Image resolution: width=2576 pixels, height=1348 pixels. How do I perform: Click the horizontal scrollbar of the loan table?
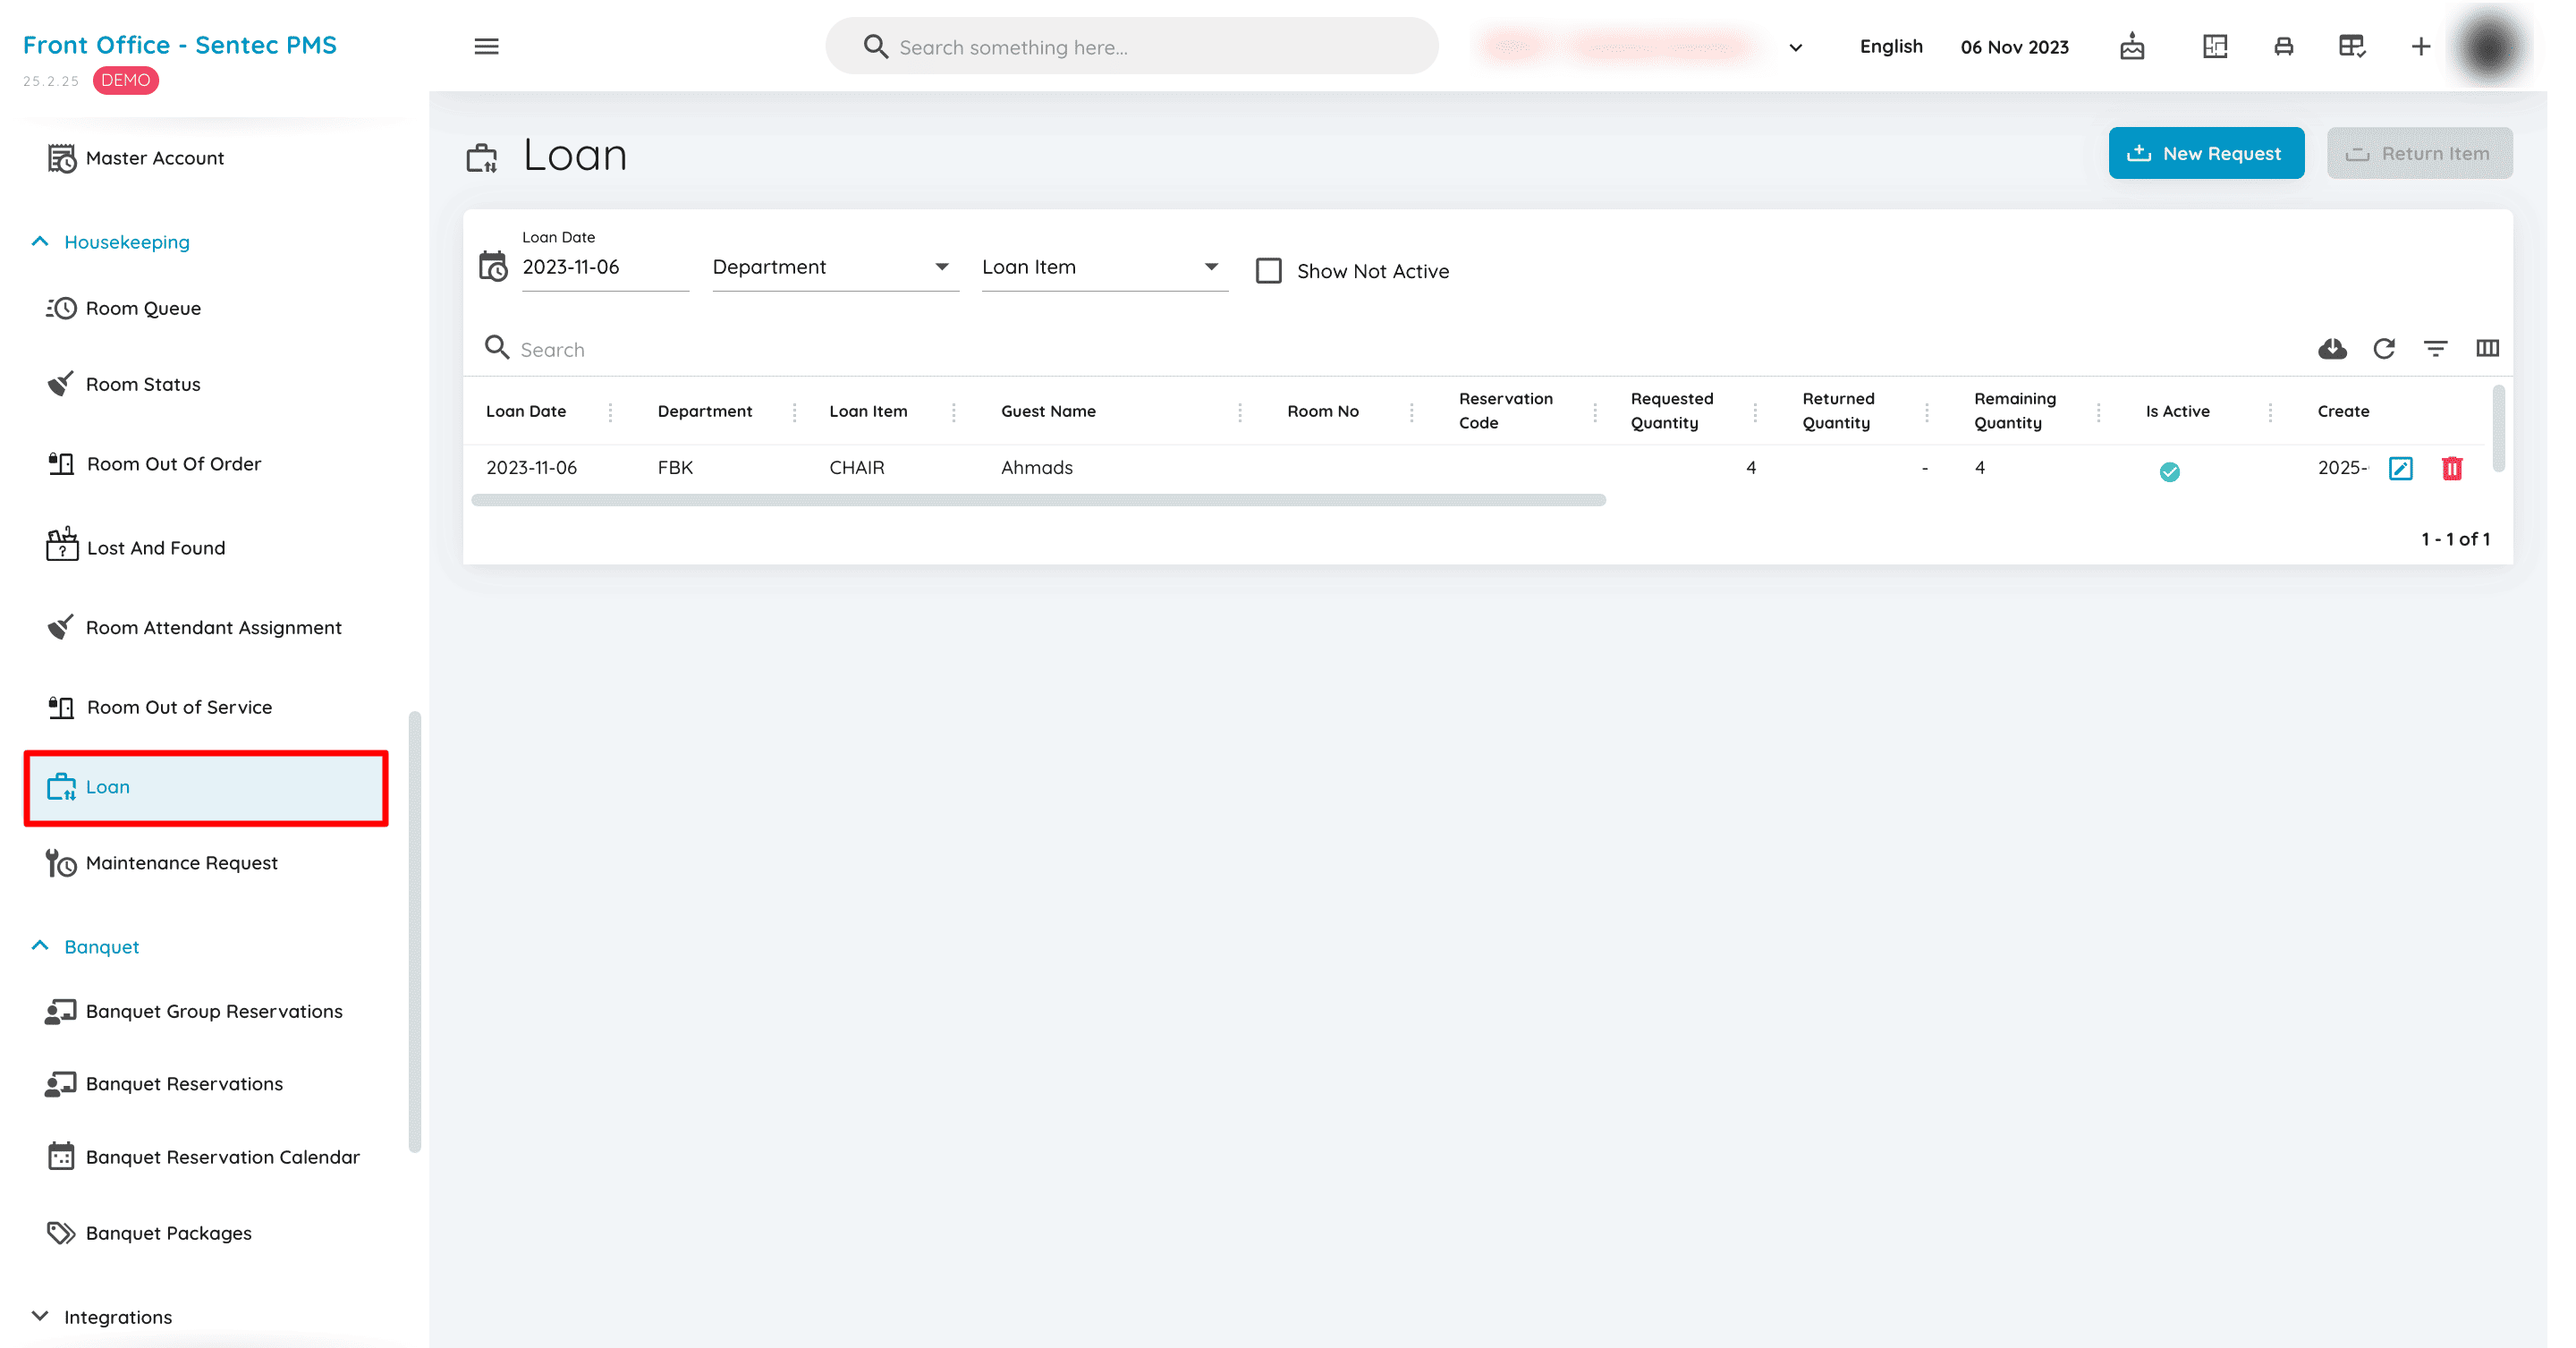1038,500
